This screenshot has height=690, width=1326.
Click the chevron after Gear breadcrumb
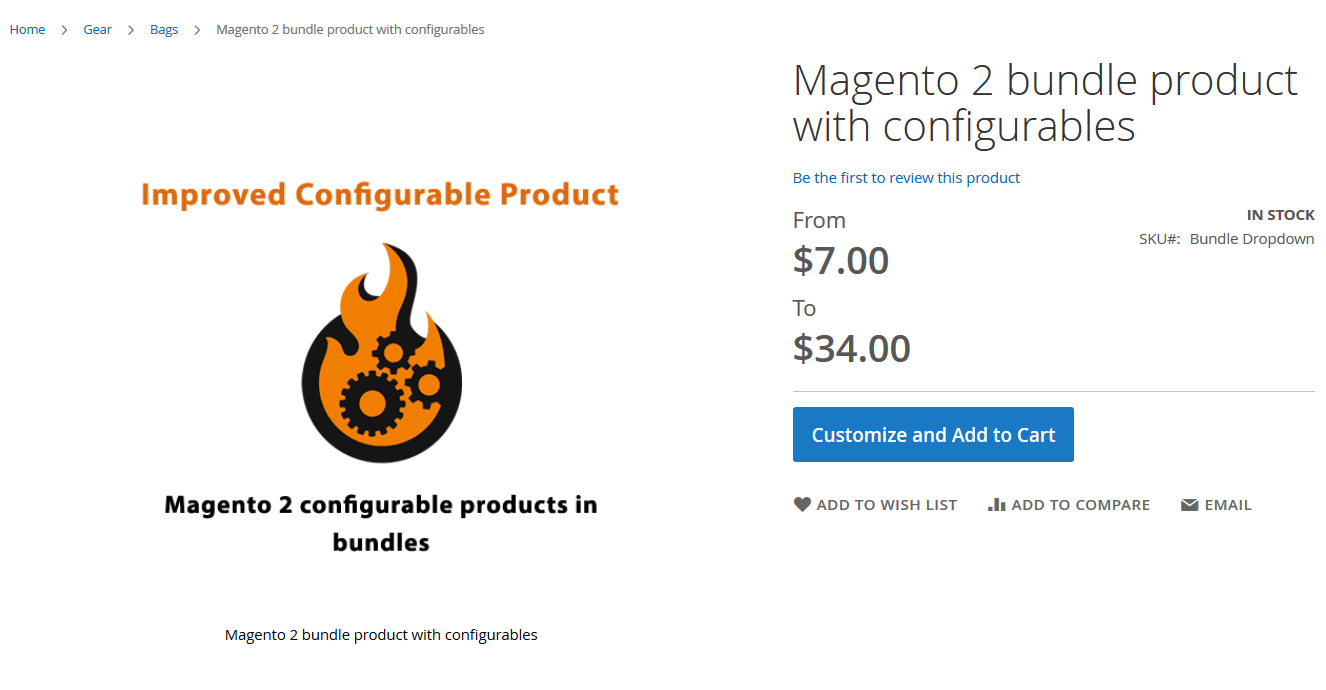pos(131,30)
